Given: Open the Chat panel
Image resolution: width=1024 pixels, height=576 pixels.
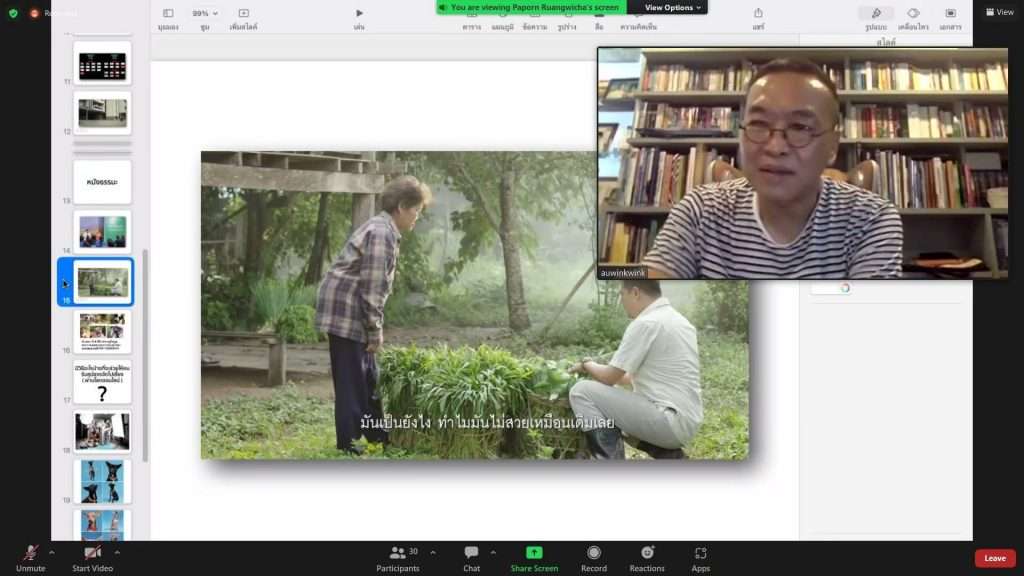Looking at the screenshot, I should tap(472, 559).
